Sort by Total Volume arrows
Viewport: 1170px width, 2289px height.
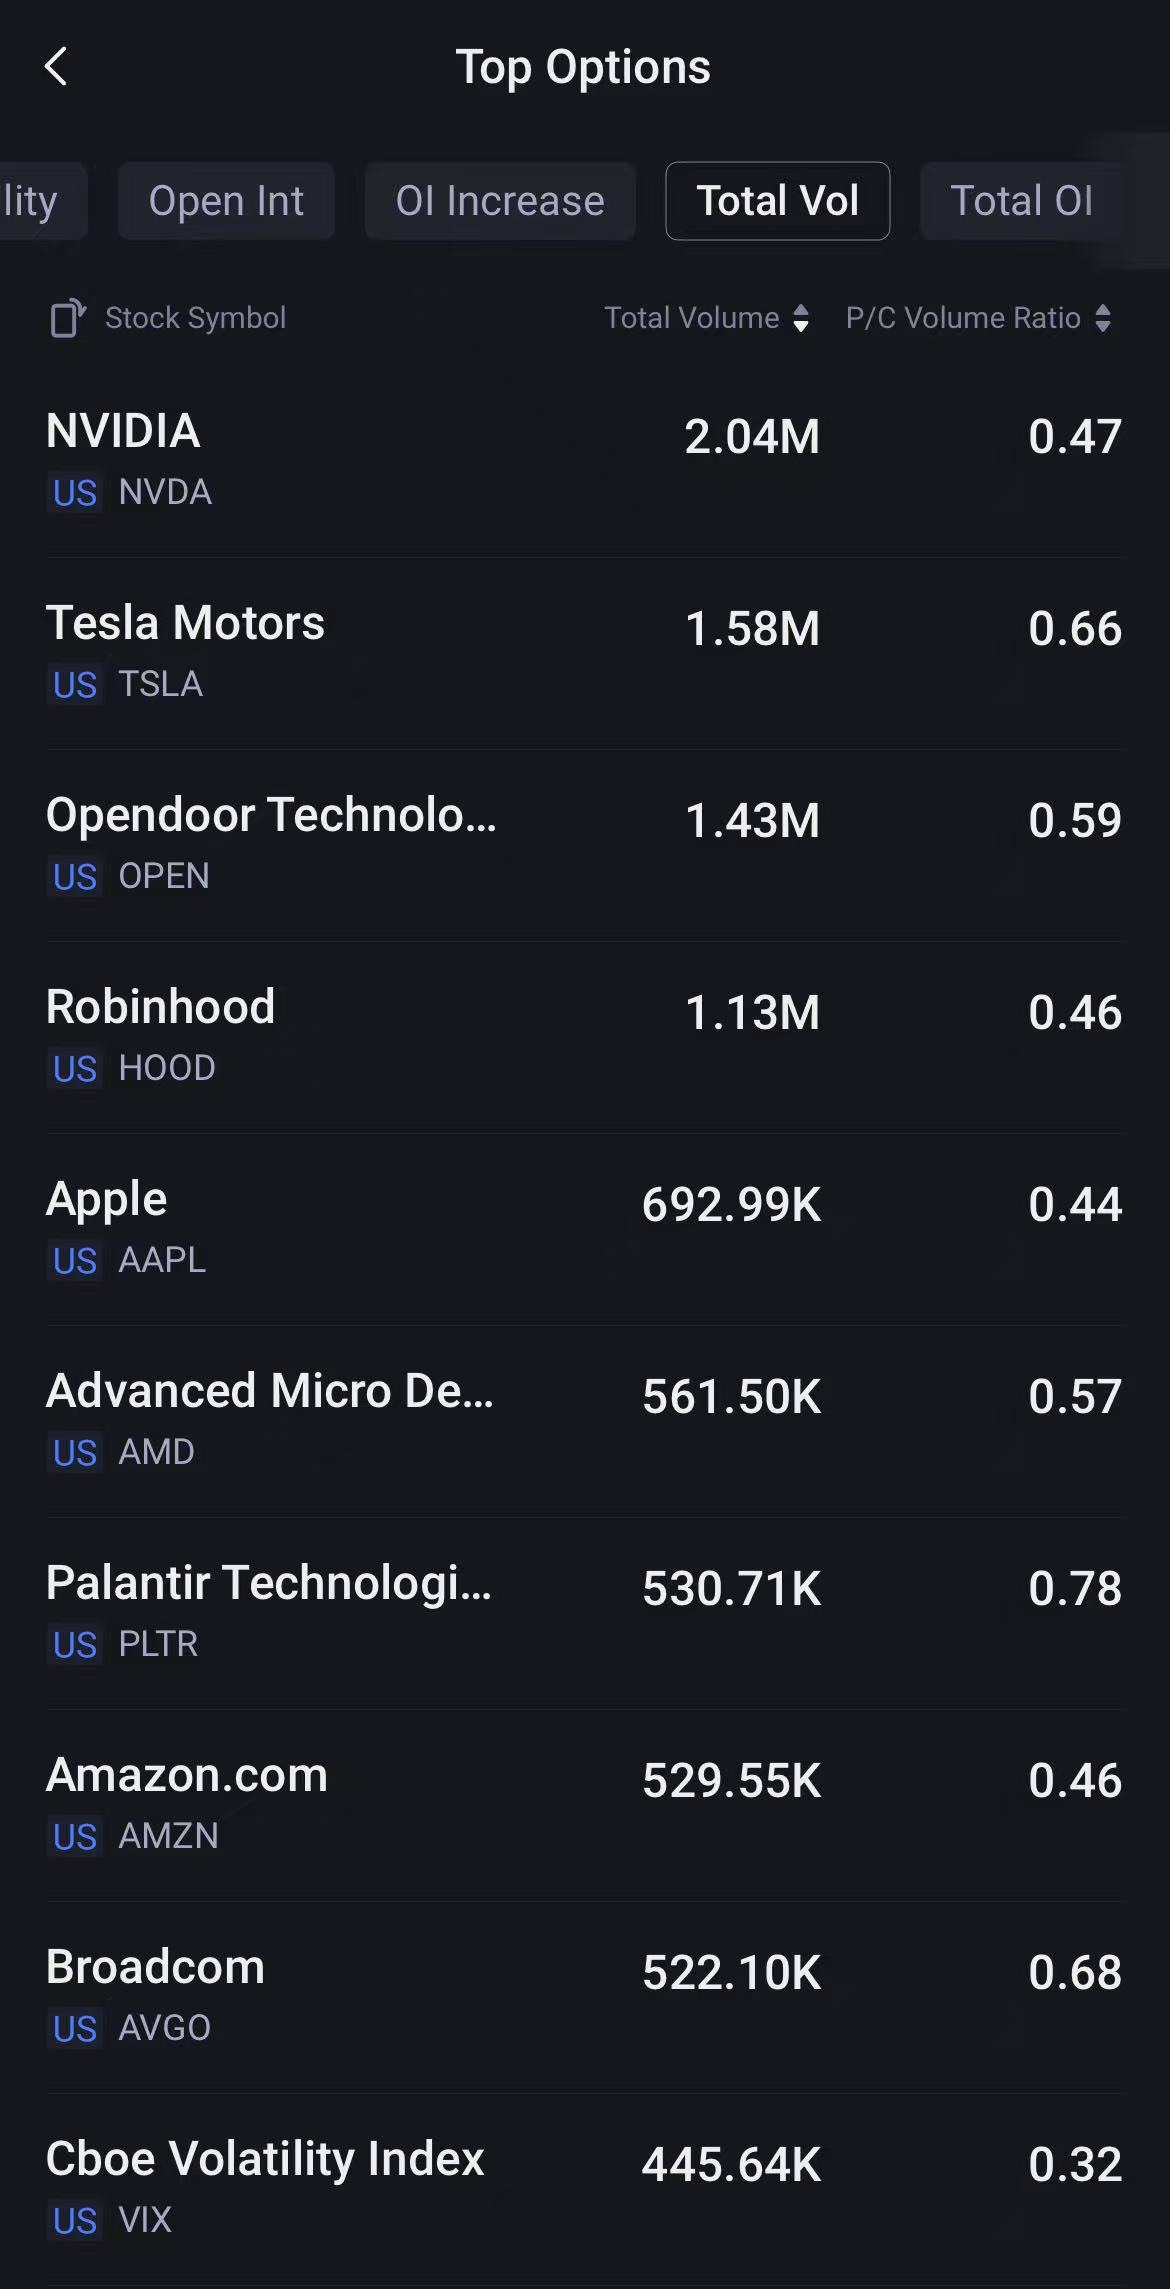tap(801, 318)
